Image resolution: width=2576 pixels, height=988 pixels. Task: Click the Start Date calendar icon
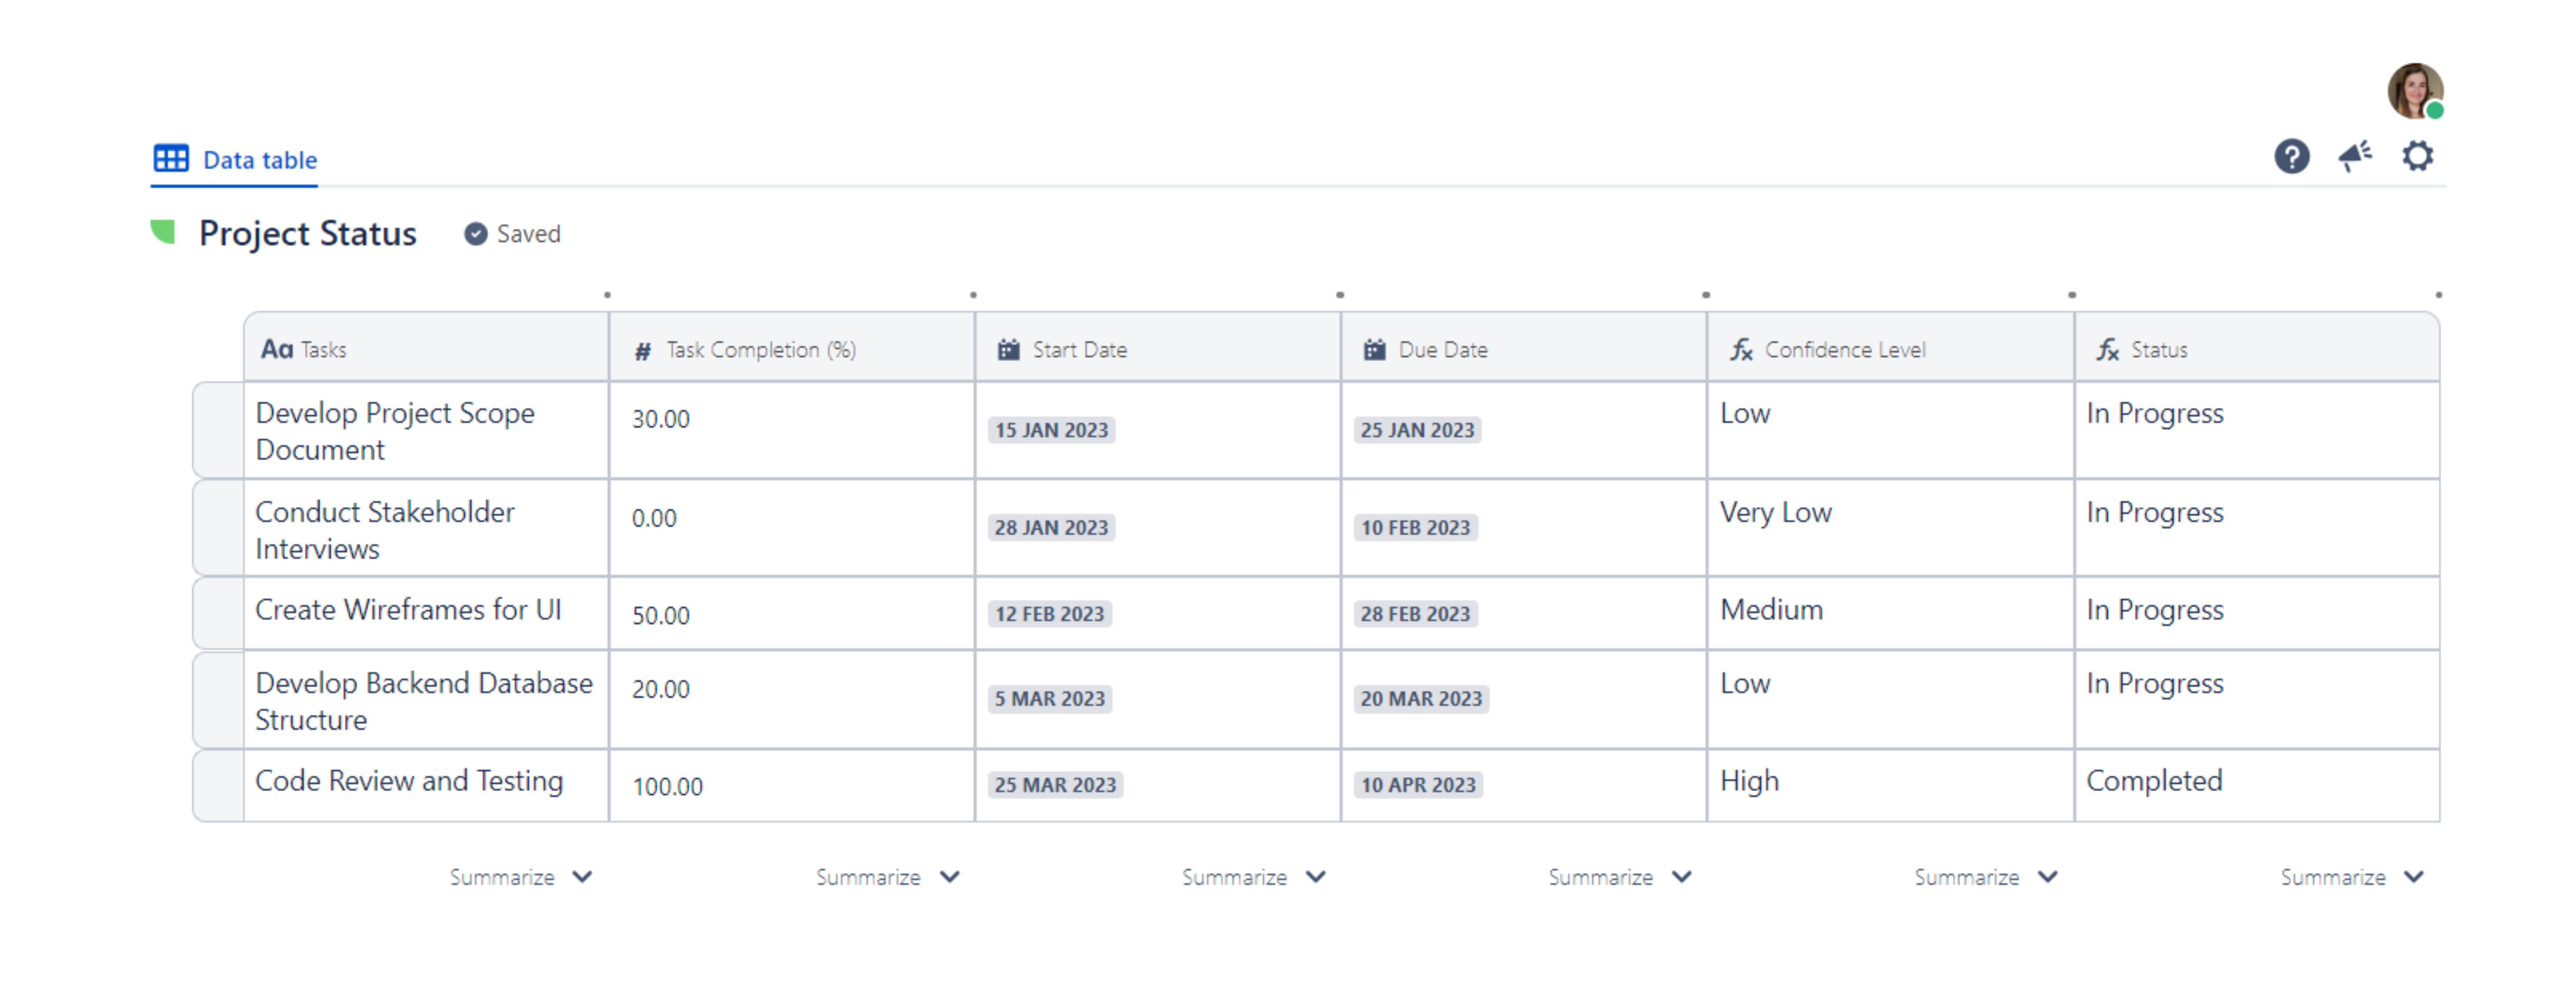point(1008,350)
